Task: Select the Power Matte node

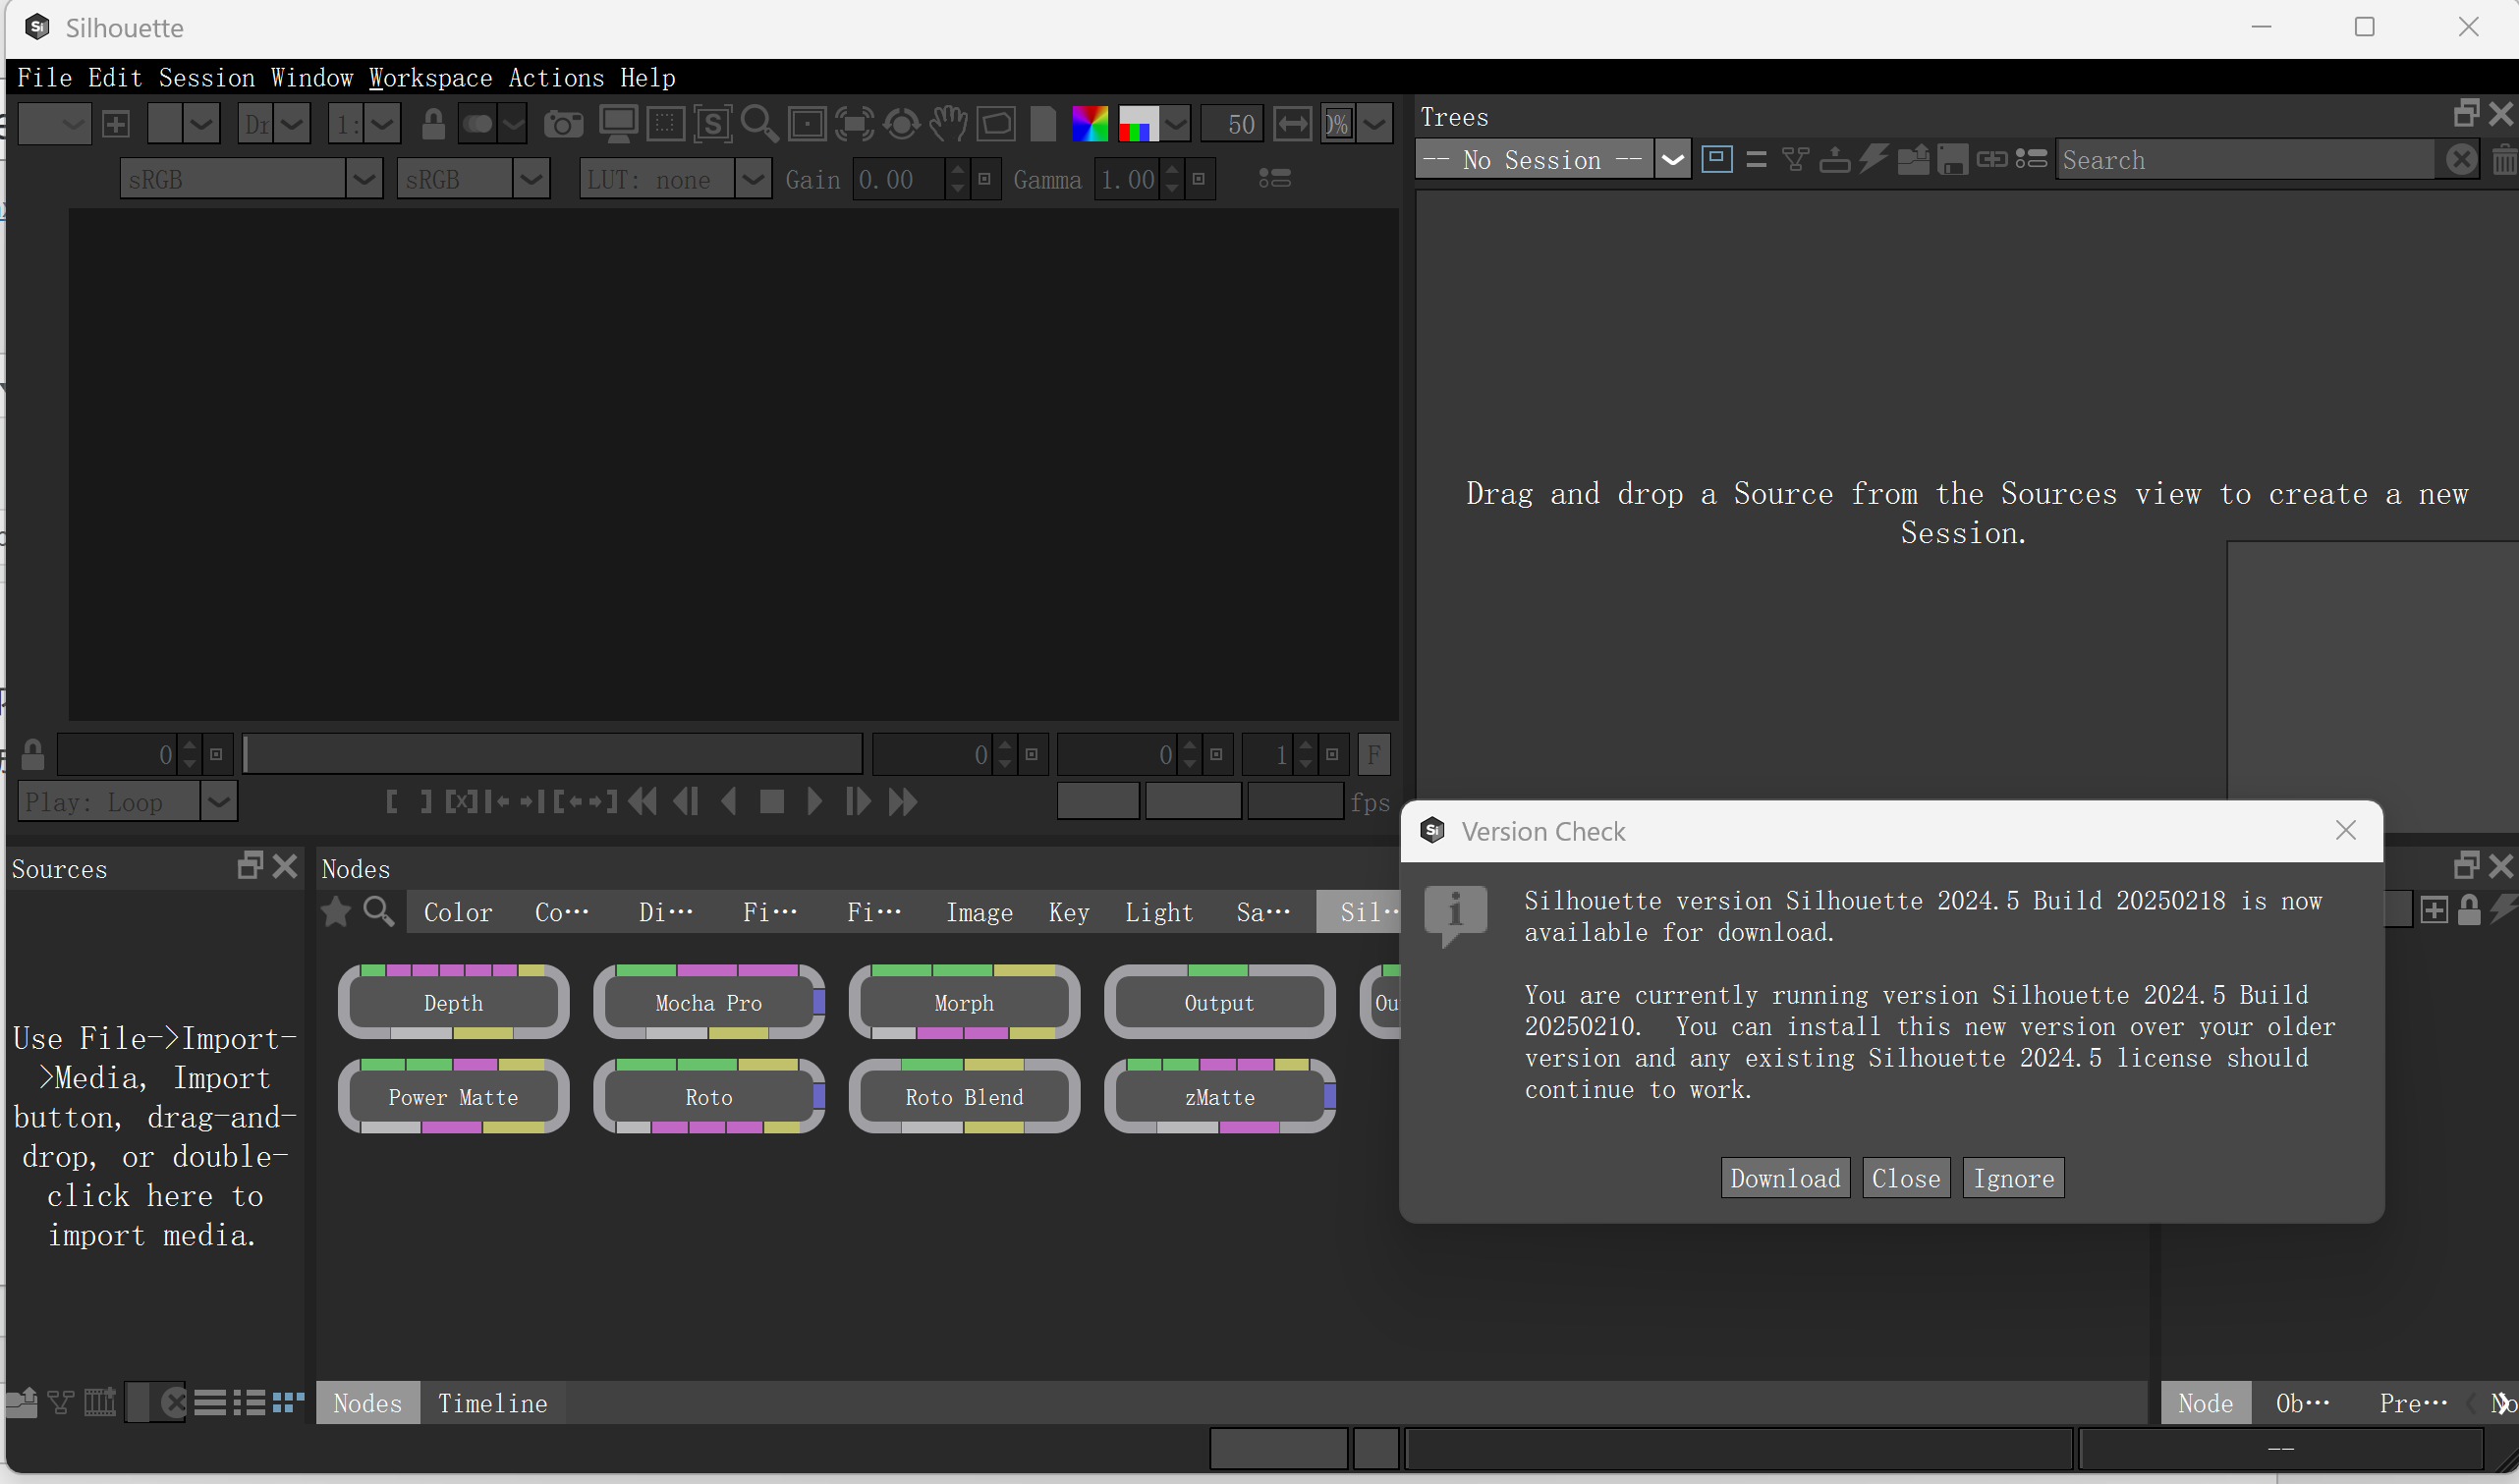Action: (453, 1097)
